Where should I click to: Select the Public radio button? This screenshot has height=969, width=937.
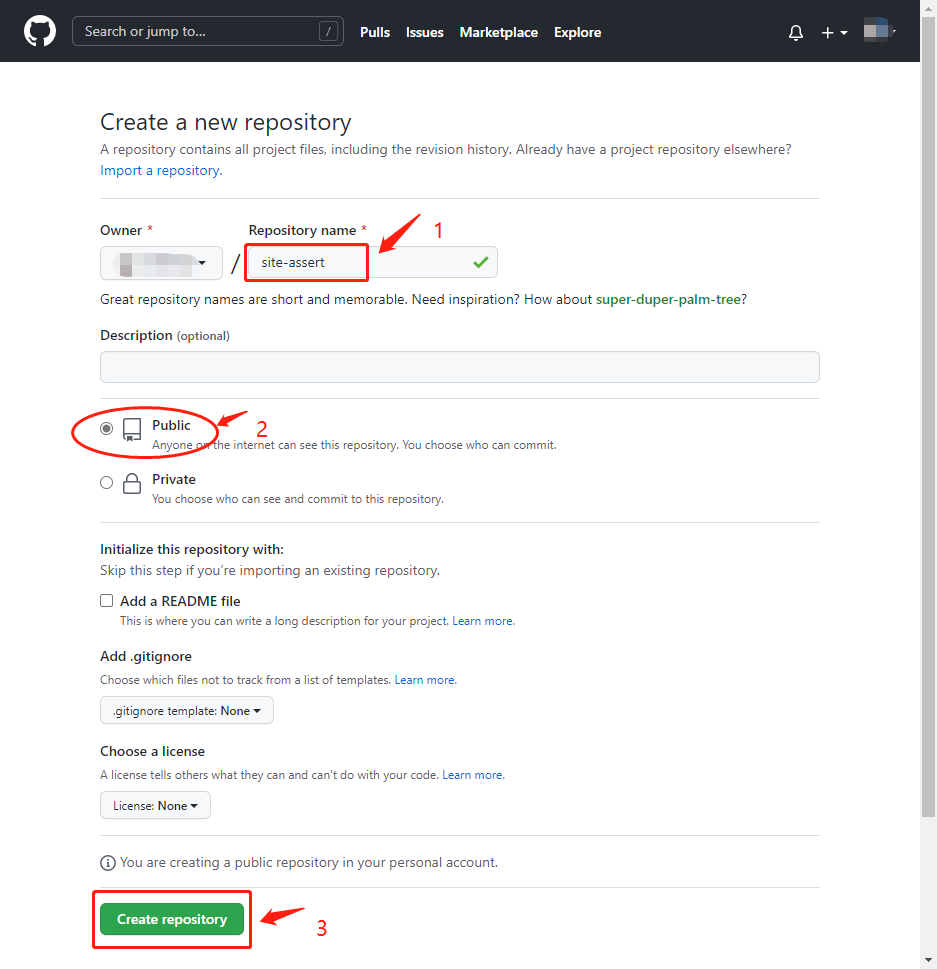[107, 428]
